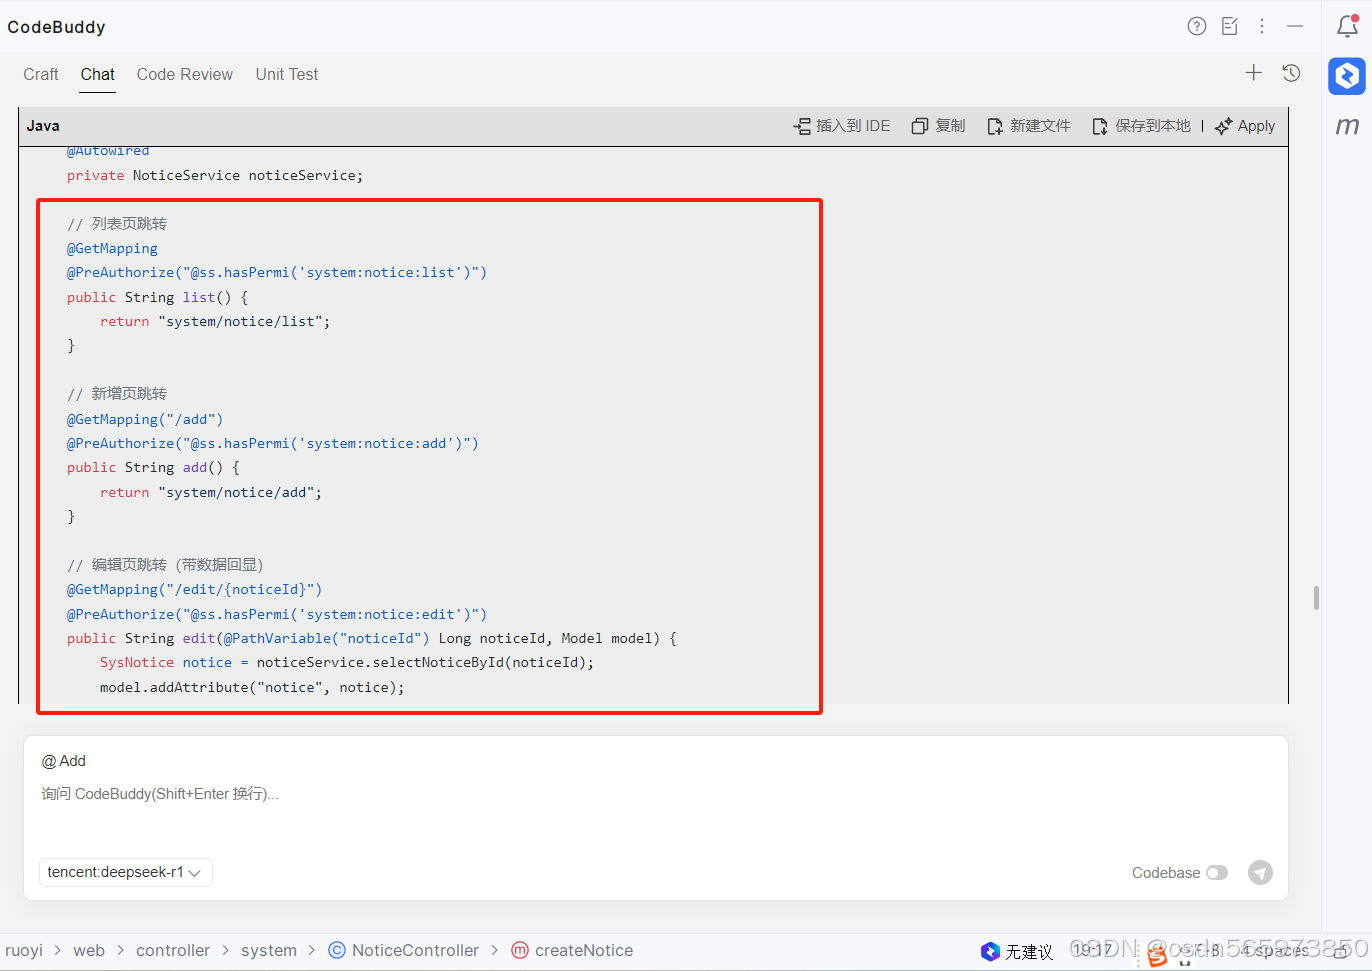The width and height of the screenshot is (1372, 971).
Task: Click the new file icon
Action: (x=995, y=126)
